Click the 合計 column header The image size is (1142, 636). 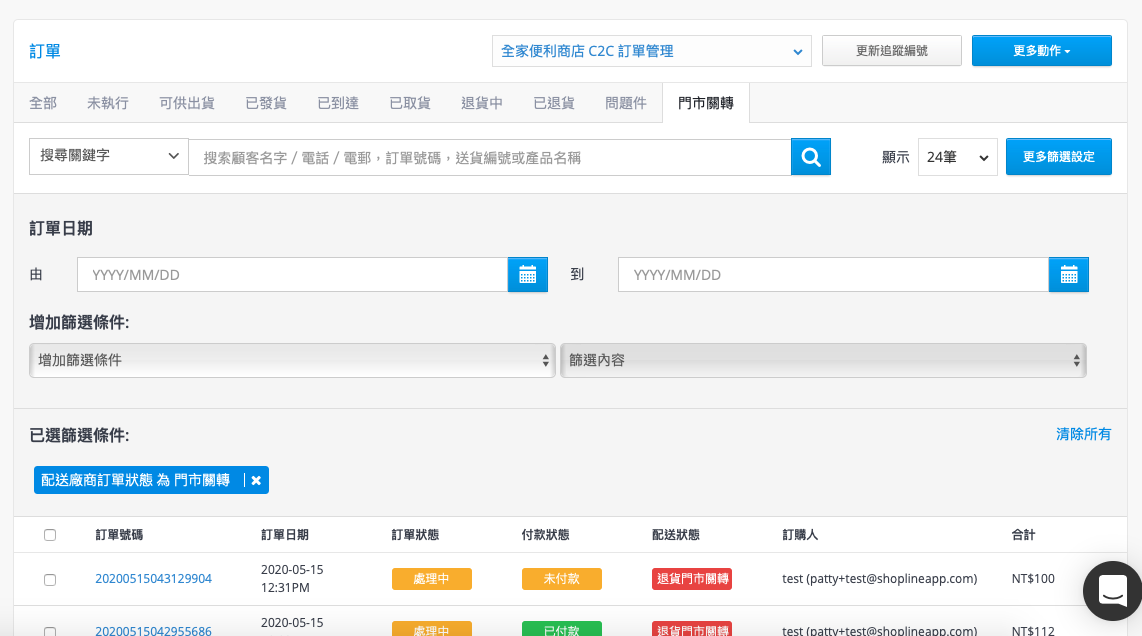1023,535
